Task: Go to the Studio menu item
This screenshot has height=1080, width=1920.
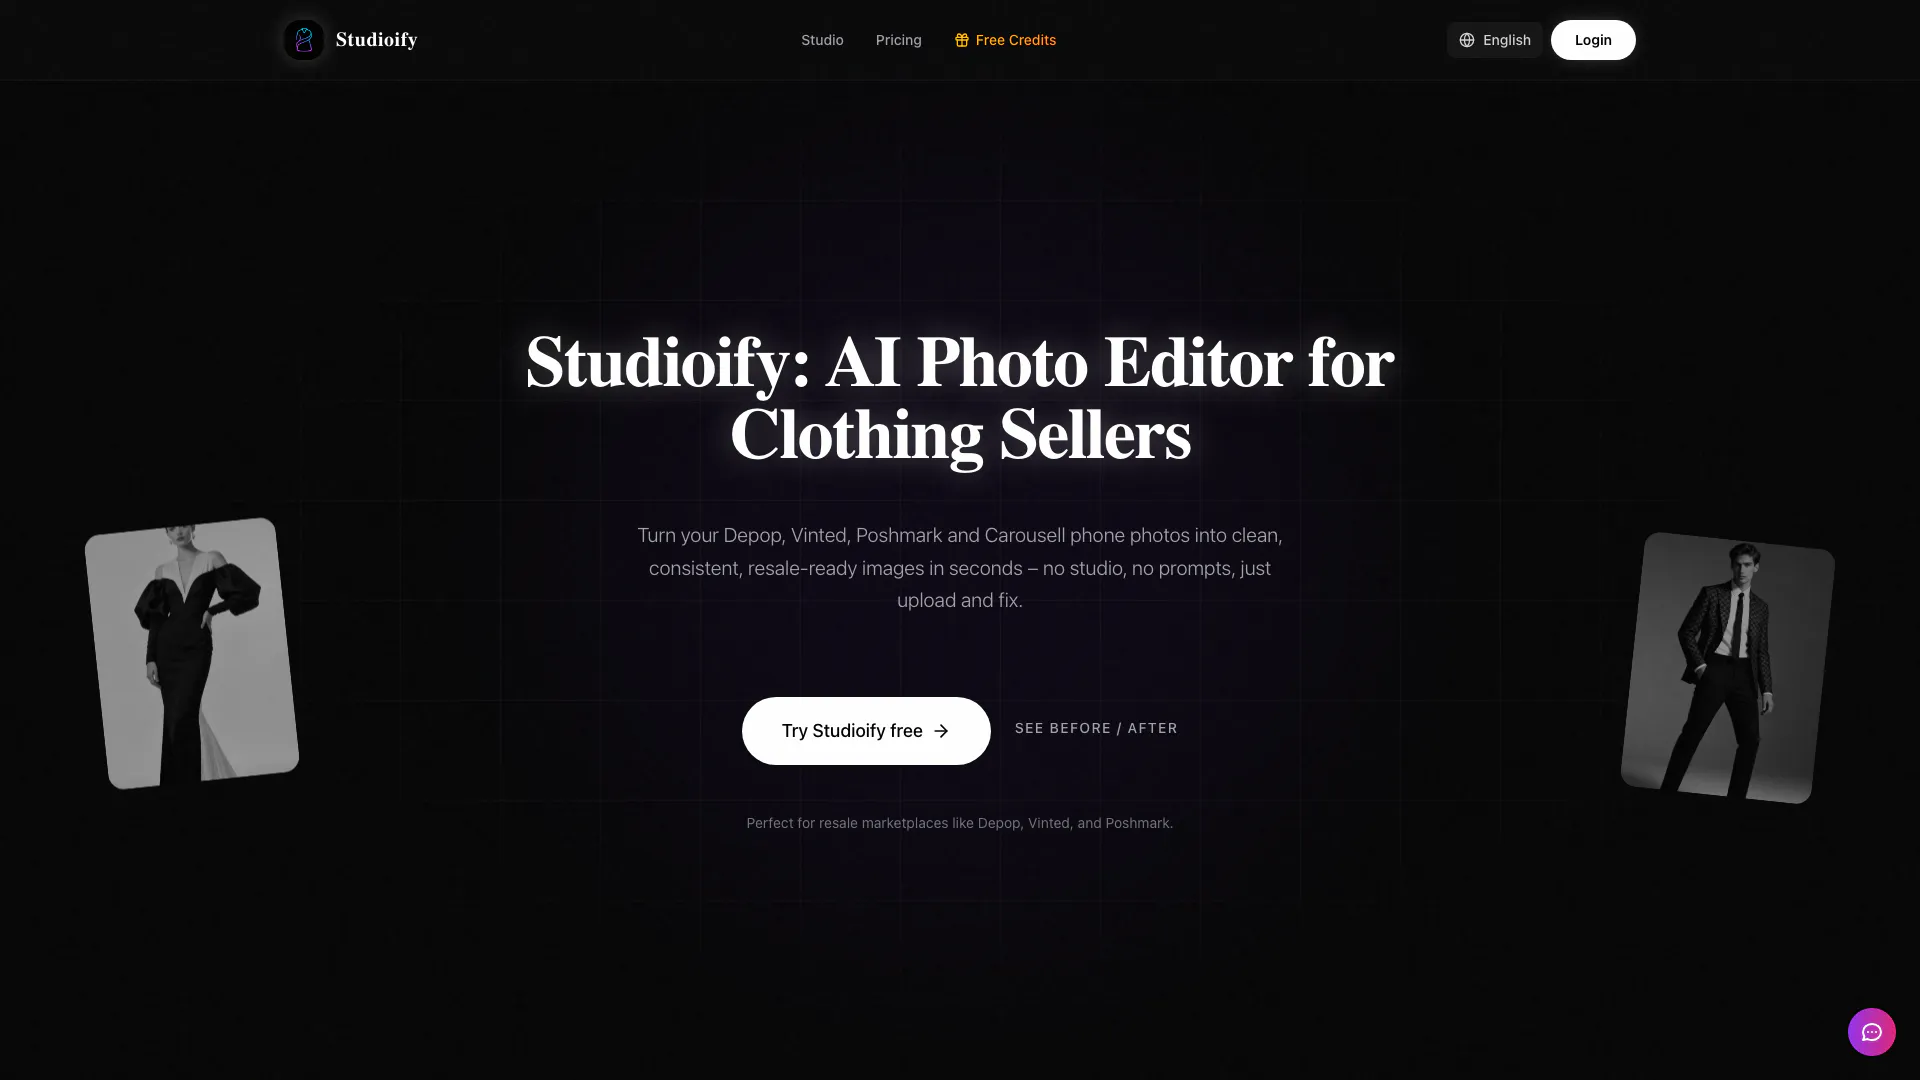Action: coord(822,40)
